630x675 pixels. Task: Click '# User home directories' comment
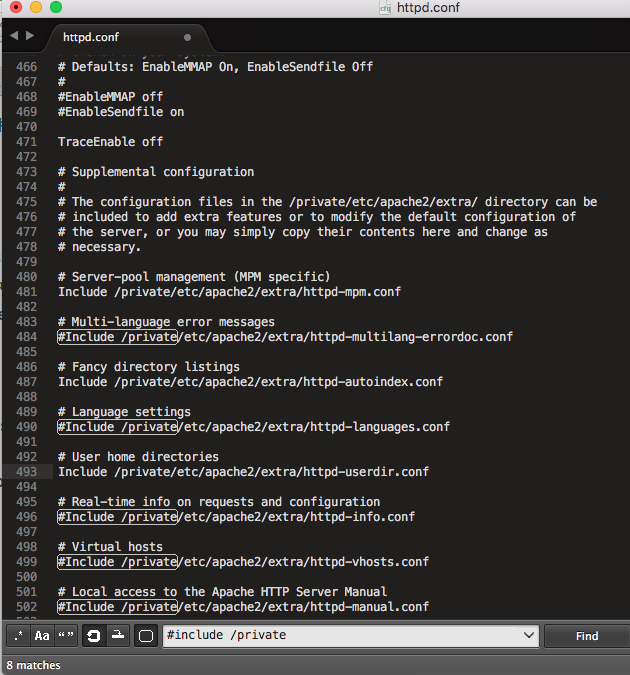click(x=138, y=457)
